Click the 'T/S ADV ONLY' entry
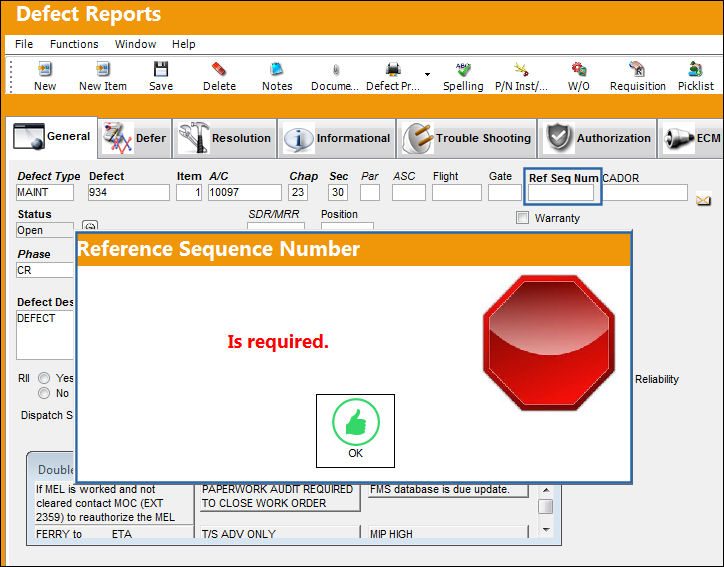This screenshot has height=567, width=724. [280, 534]
